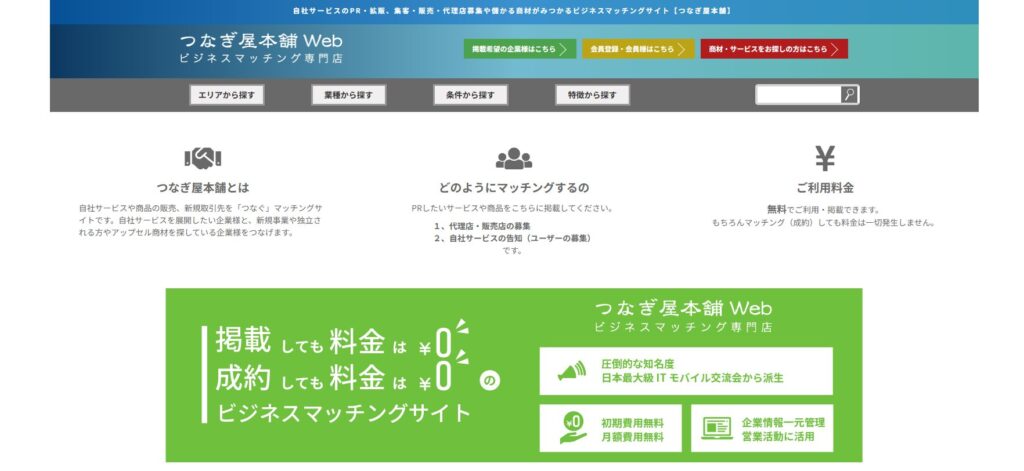Click the つなぎ屋本舗 Web header logo
1024x471 pixels.
click(260, 48)
